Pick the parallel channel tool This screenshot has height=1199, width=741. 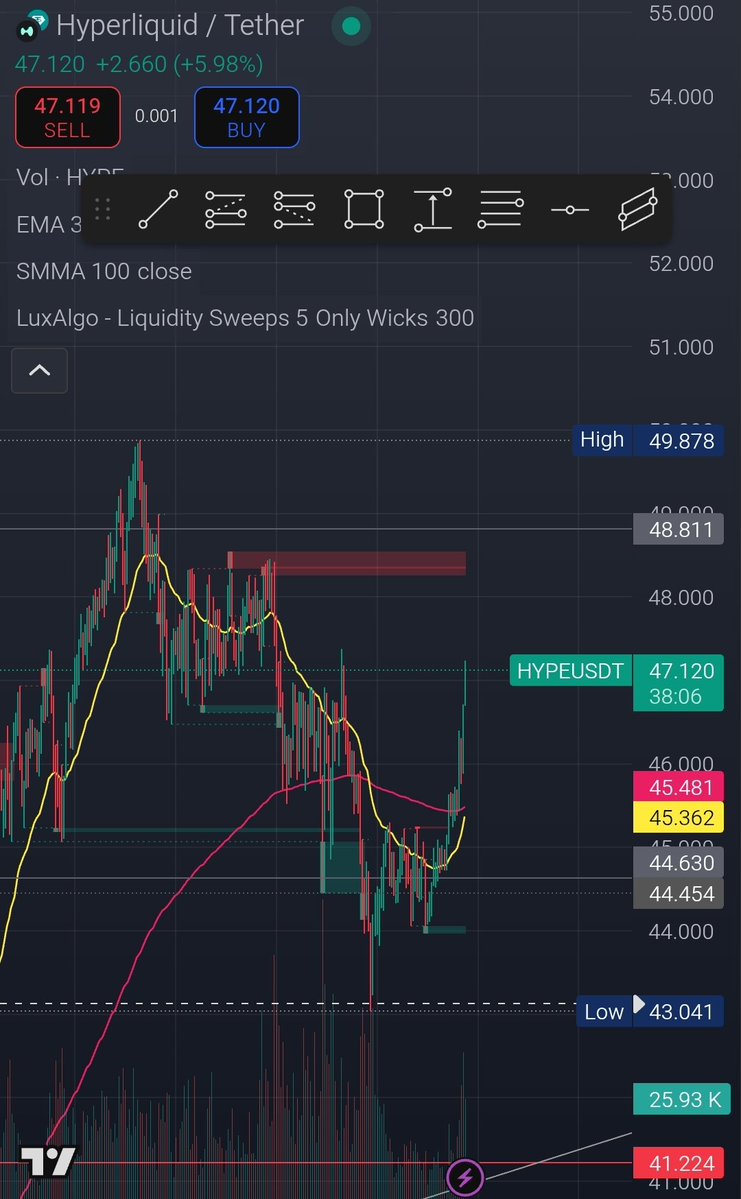[638, 209]
